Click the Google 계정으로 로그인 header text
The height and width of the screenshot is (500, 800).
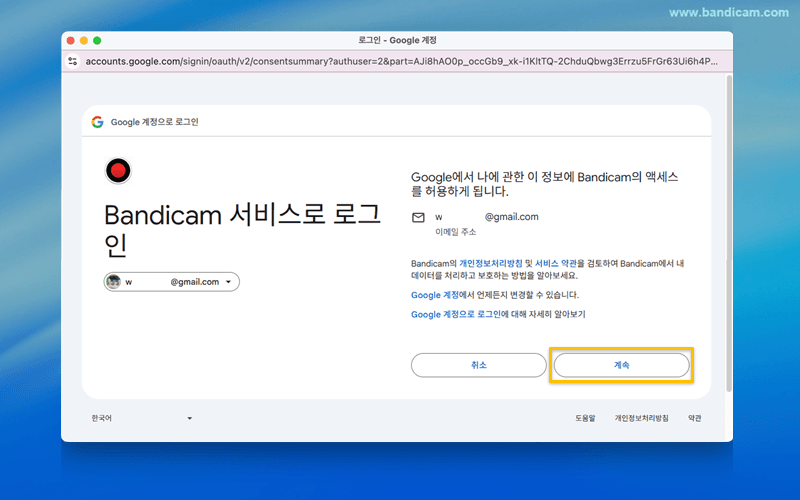155,122
